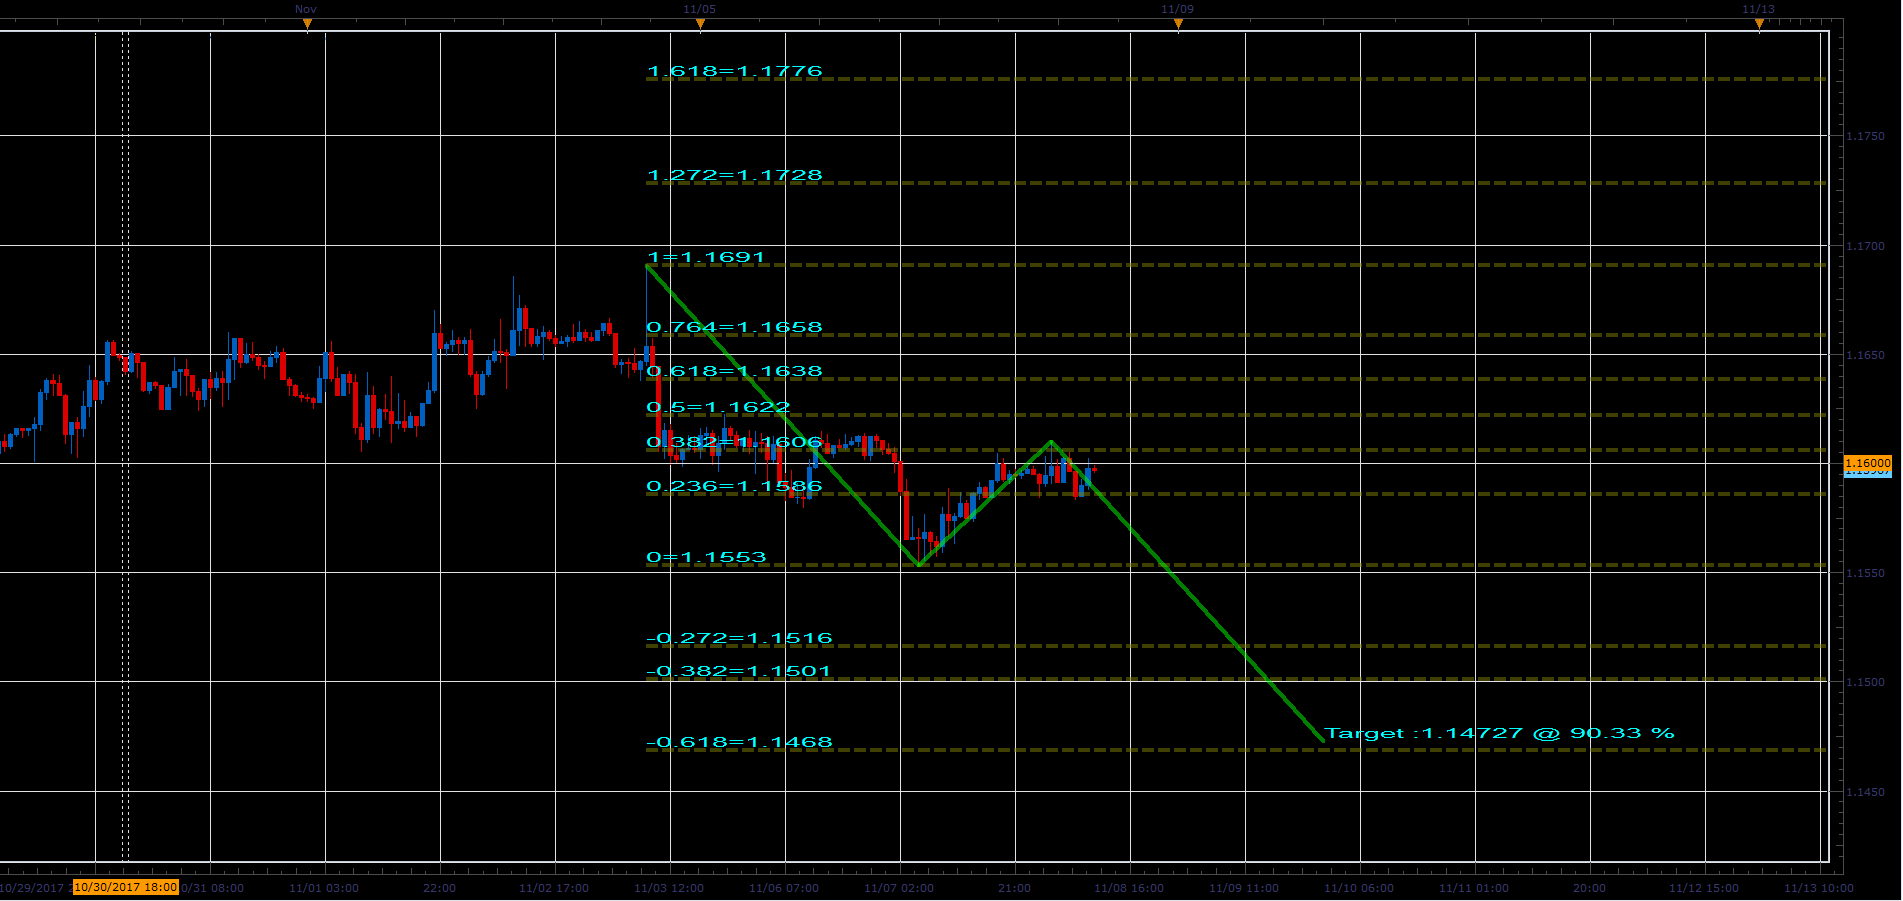Click the 1.1500 price axis label

coord(1865,682)
